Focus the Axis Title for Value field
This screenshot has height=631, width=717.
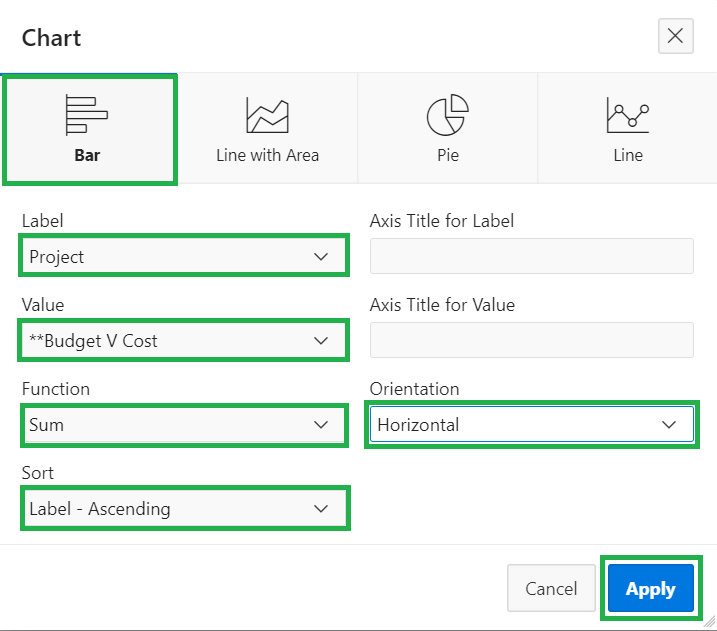tap(531, 341)
